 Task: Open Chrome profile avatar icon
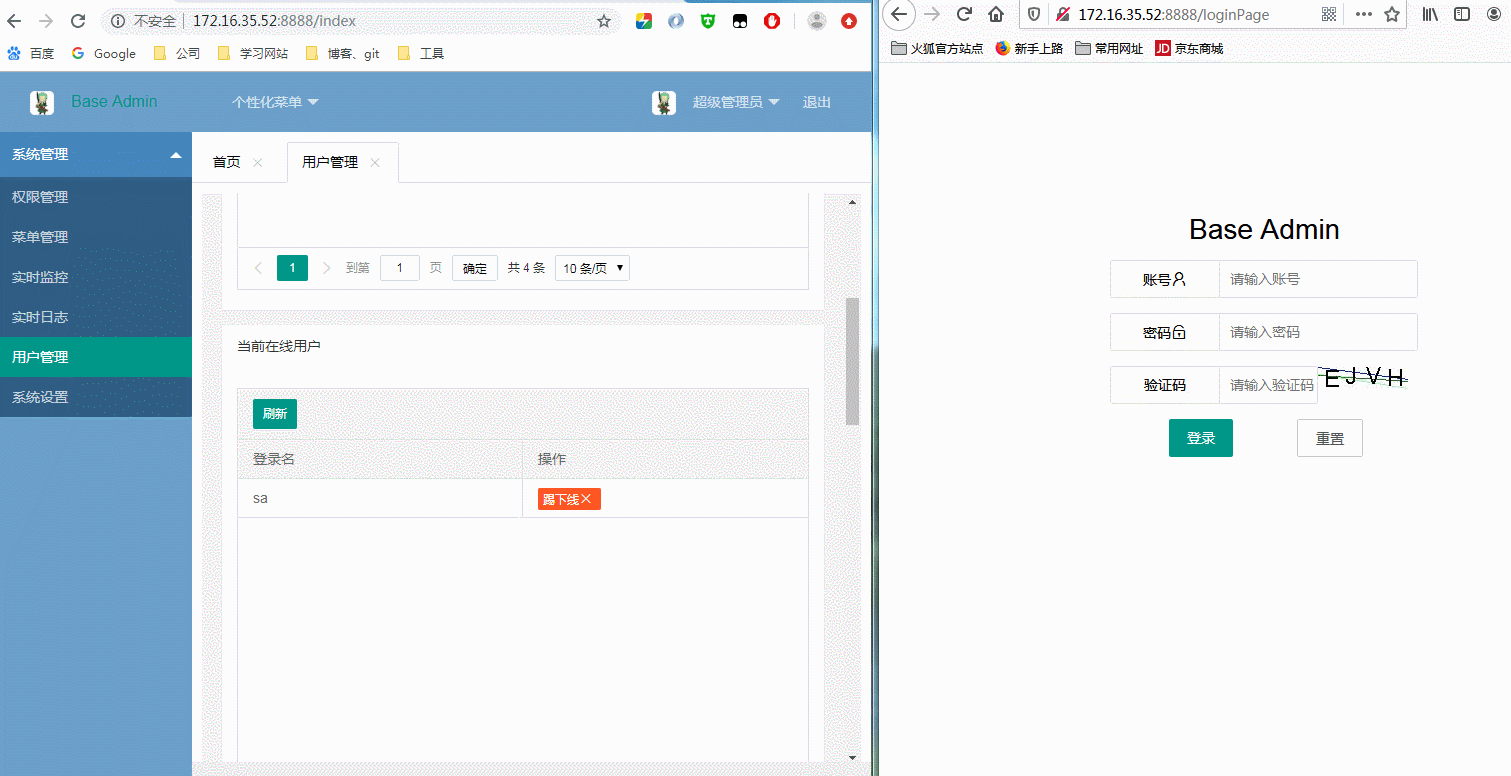click(817, 21)
